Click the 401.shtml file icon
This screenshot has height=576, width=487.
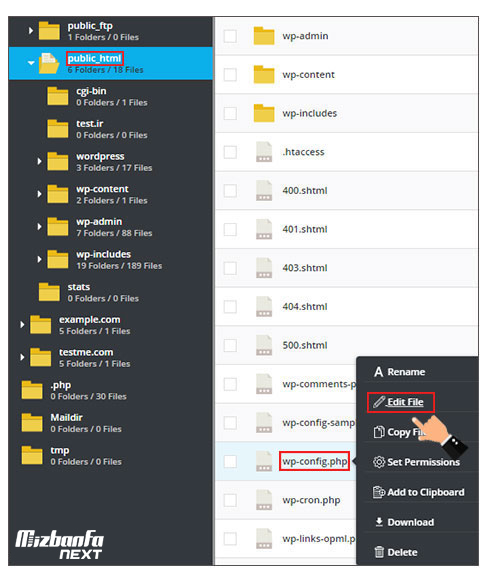point(264,229)
